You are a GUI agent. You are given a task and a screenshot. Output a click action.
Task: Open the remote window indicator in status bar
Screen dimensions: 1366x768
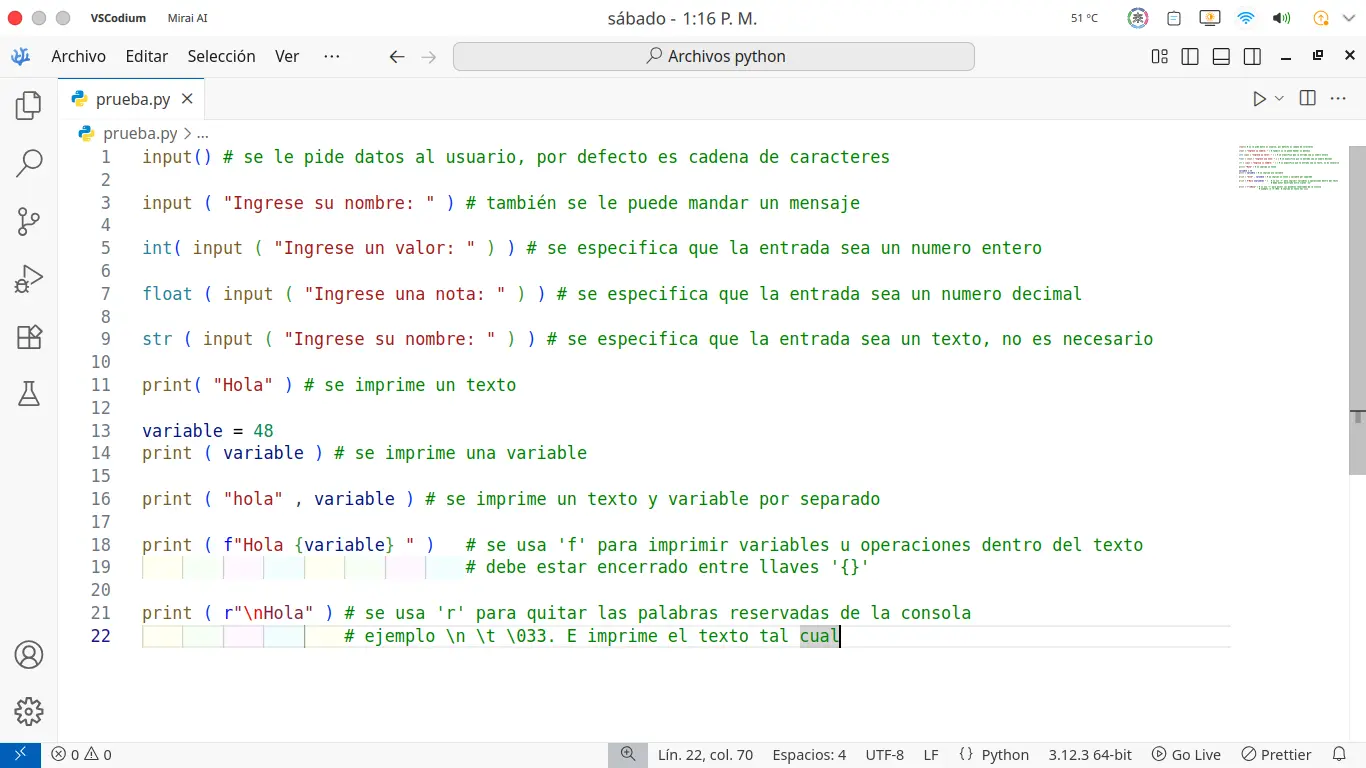point(20,755)
